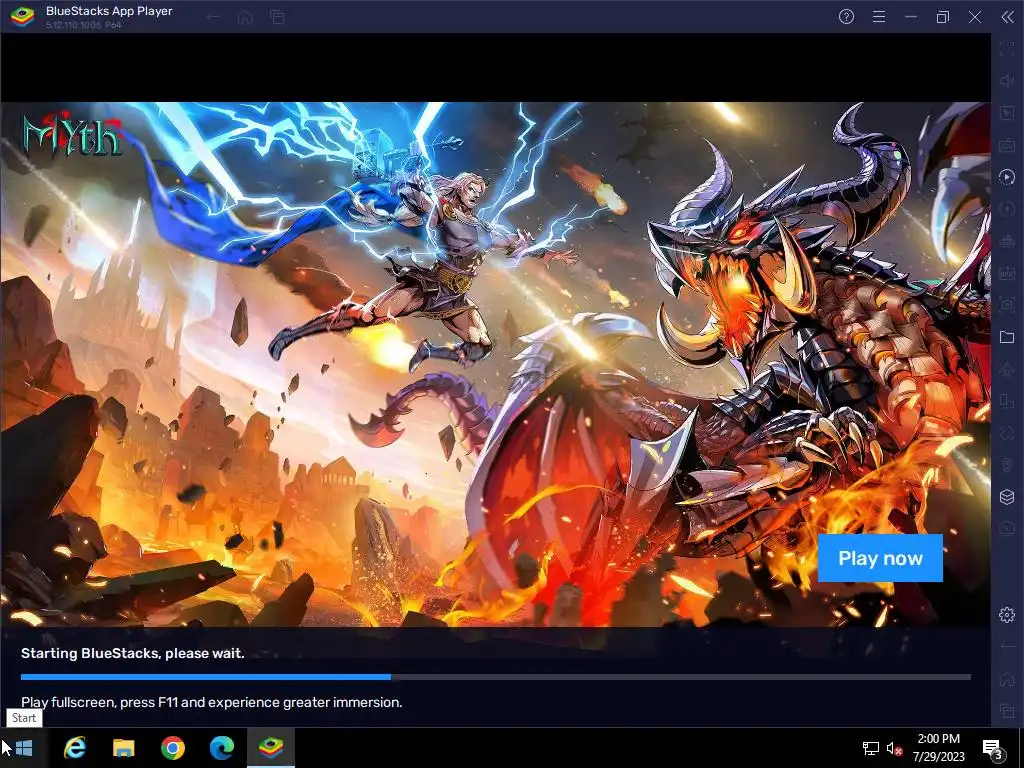Click the circular play sidebar icon

(x=1007, y=177)
